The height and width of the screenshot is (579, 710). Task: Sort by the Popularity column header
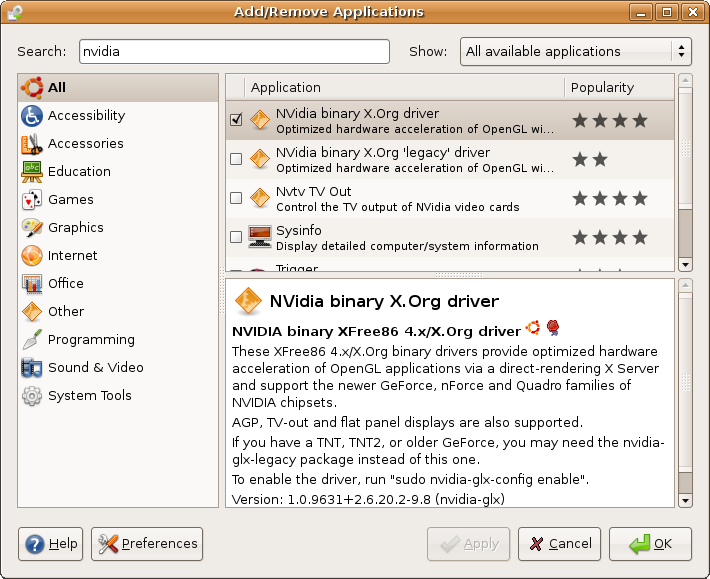(619, 87)
